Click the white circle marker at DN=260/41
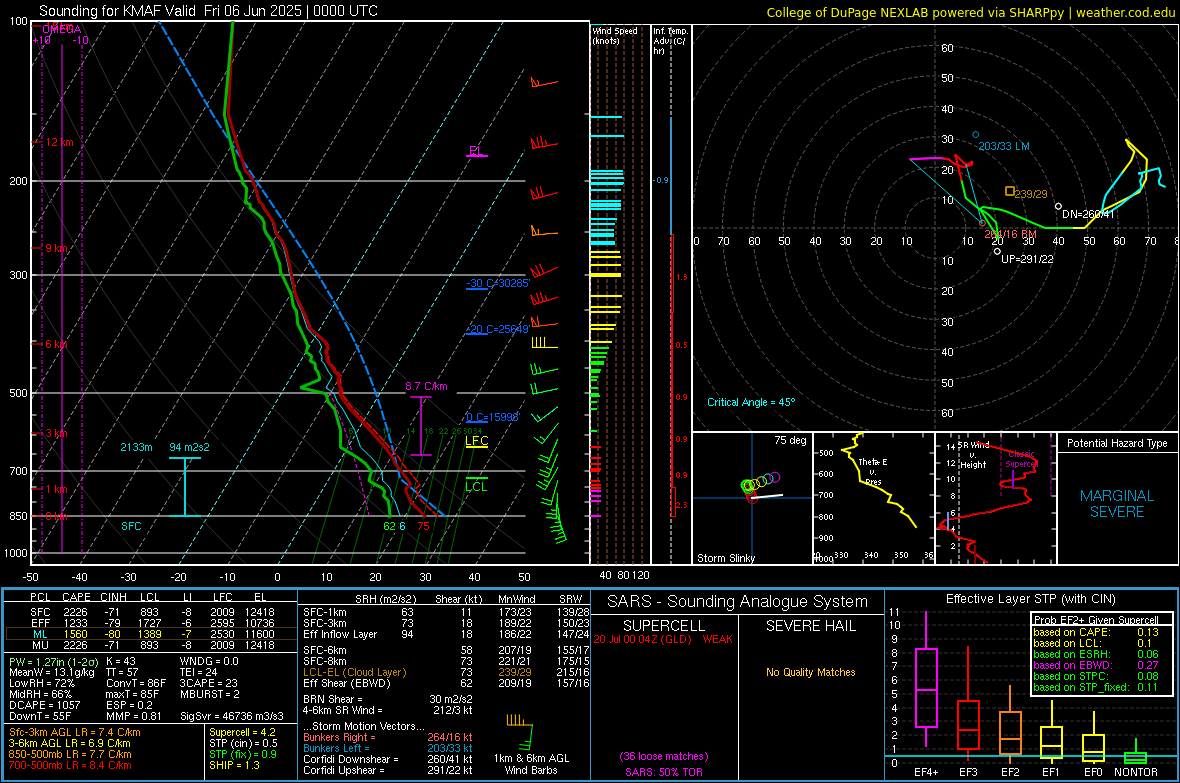Viewport: 1180px width, 783px height. pos(1058,206)
